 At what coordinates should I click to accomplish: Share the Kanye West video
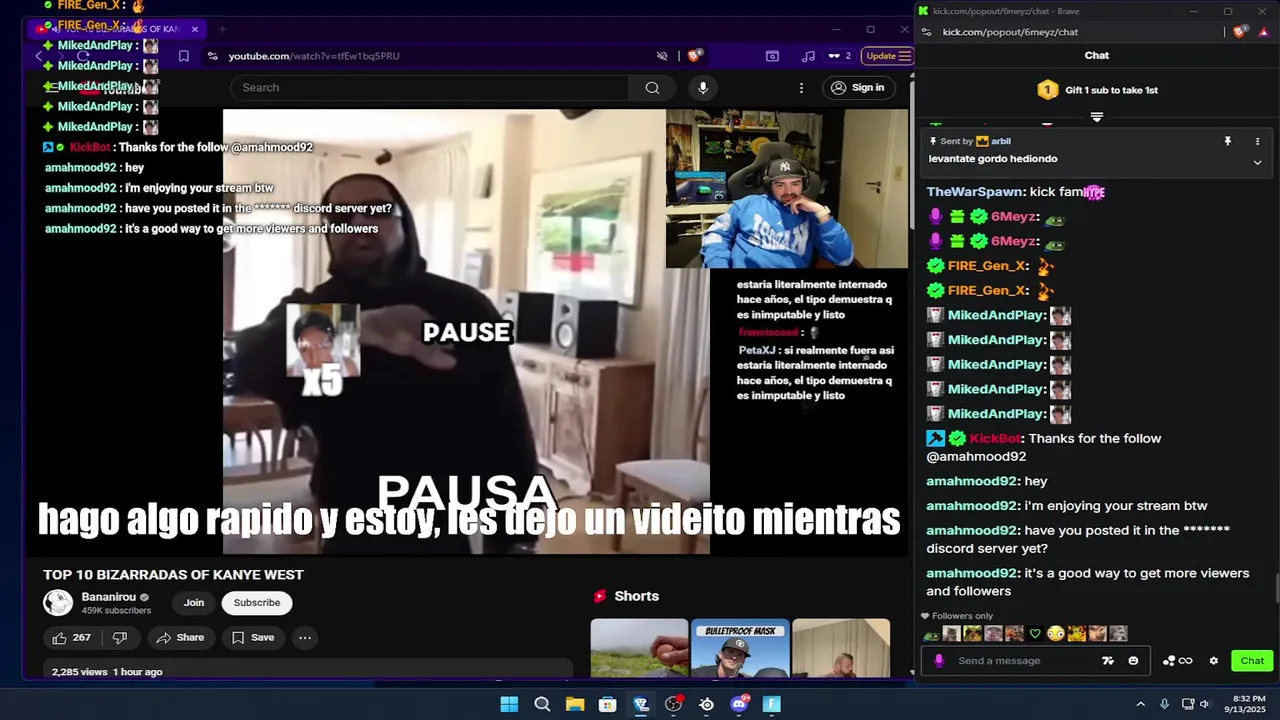180,638
